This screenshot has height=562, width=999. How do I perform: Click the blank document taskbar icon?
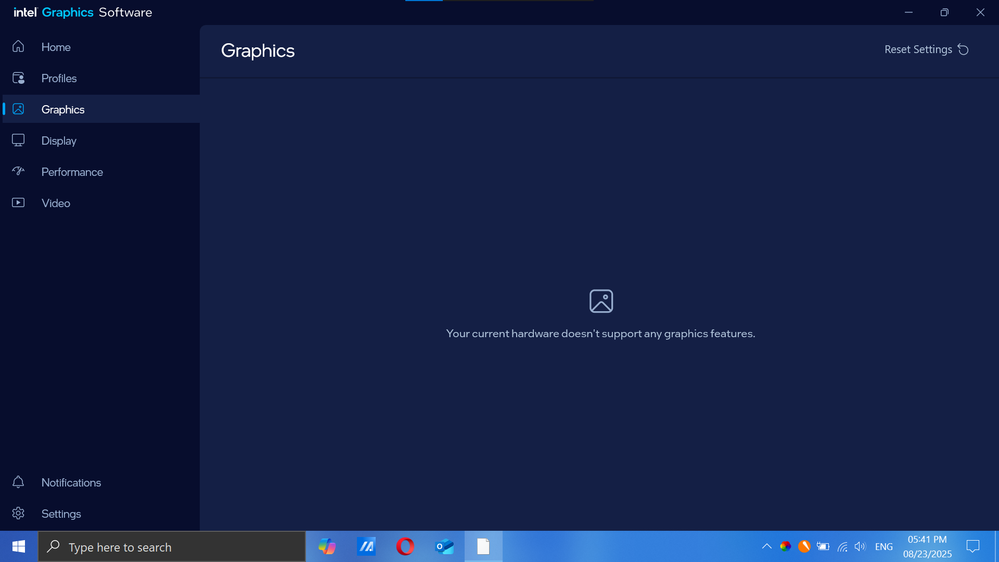483,547
